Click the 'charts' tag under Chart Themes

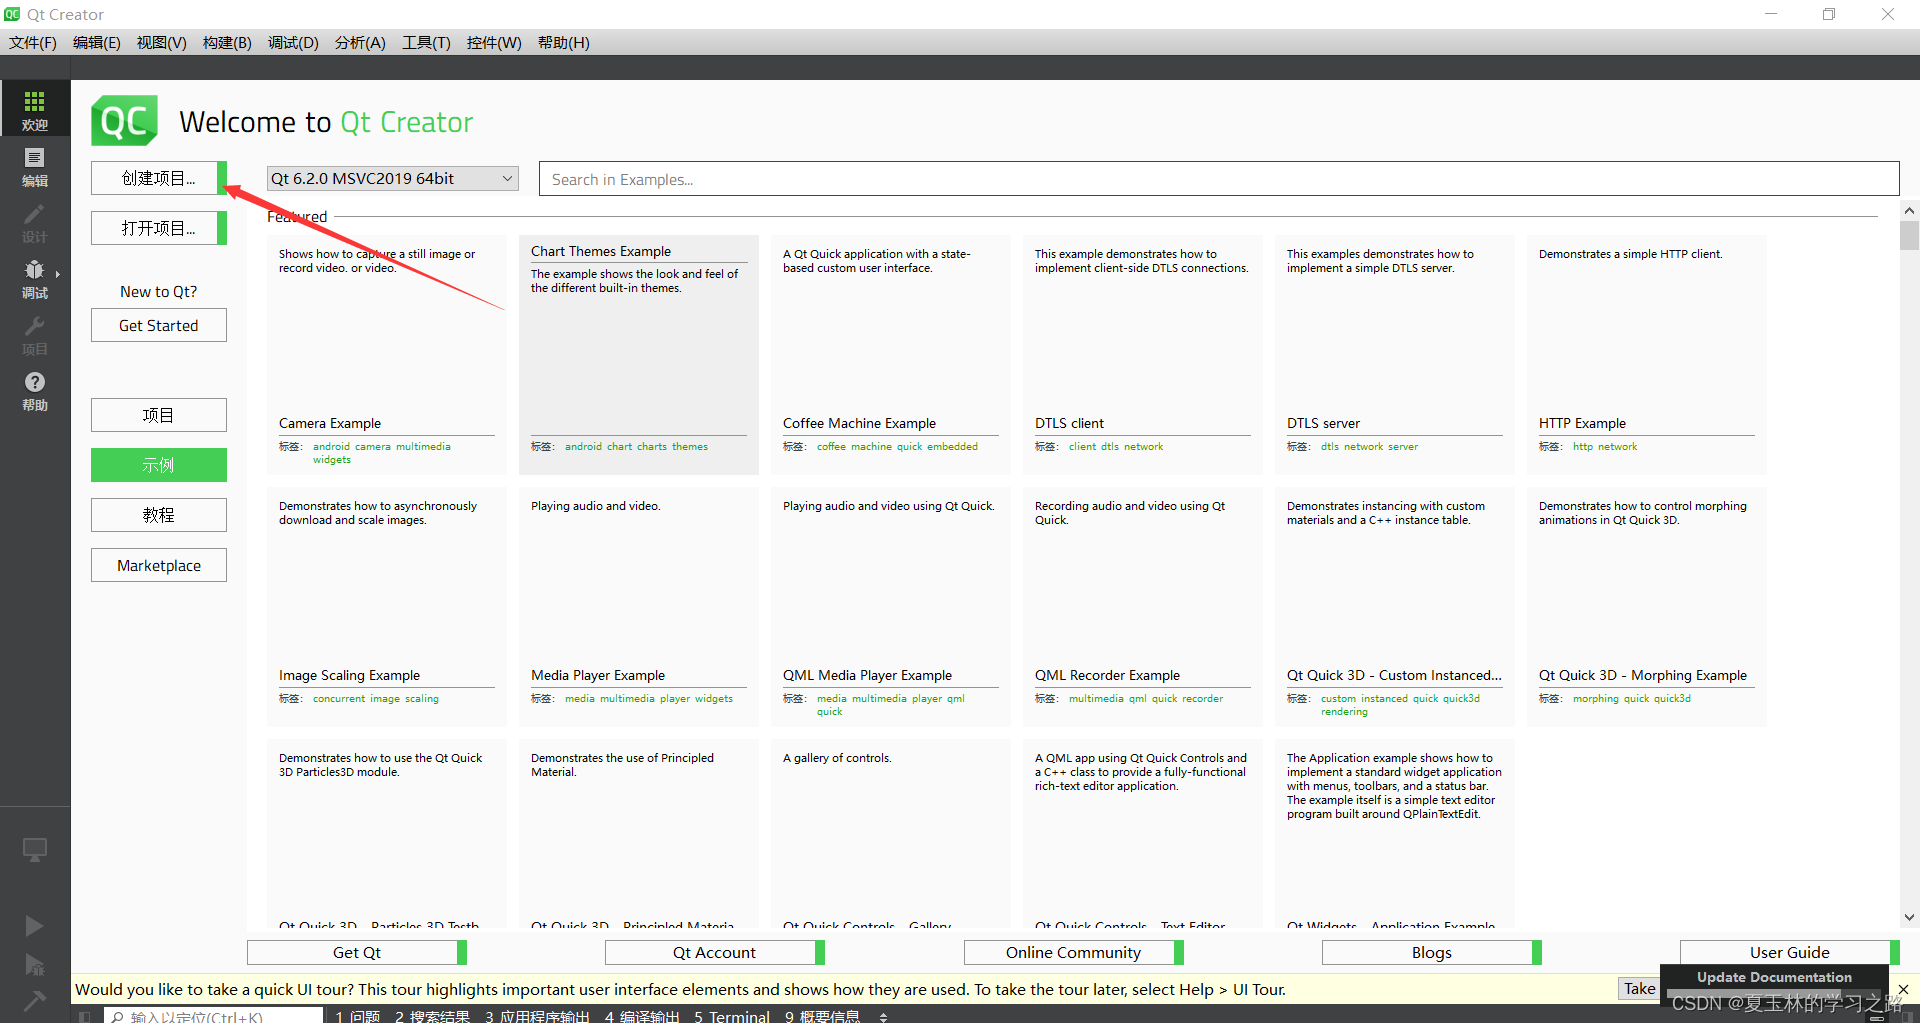pyautogui.click(x=652, y=447)
